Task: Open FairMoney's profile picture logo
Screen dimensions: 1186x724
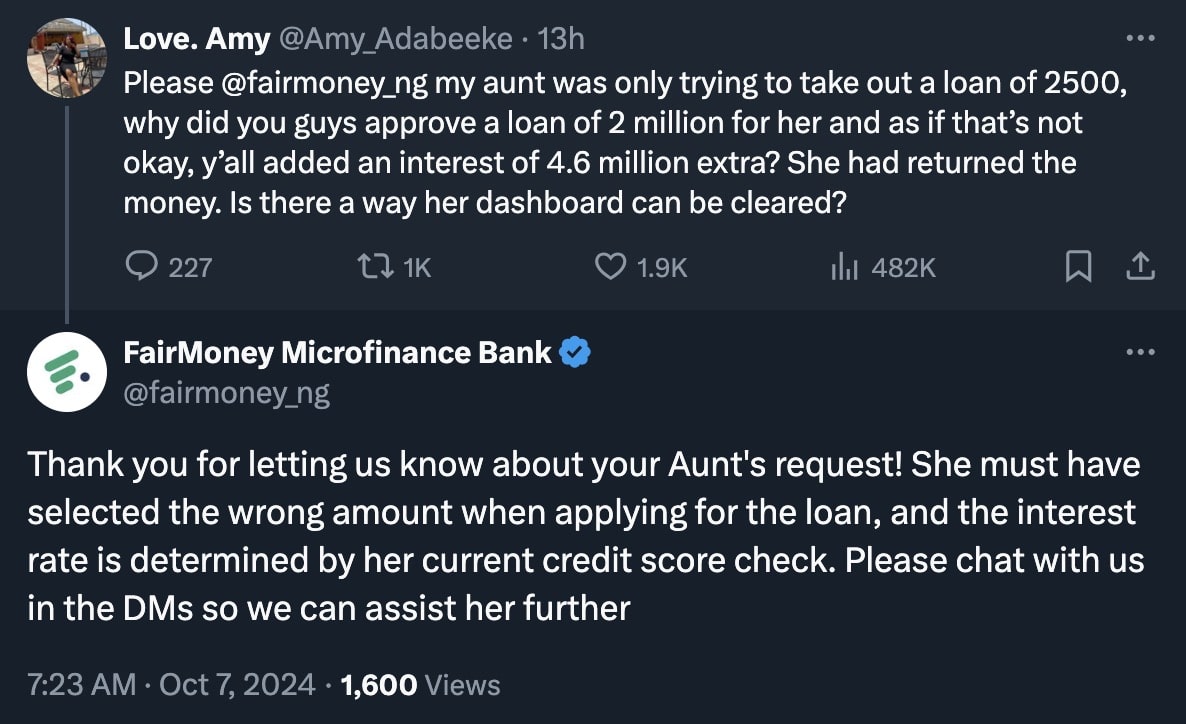Action: 67,372
